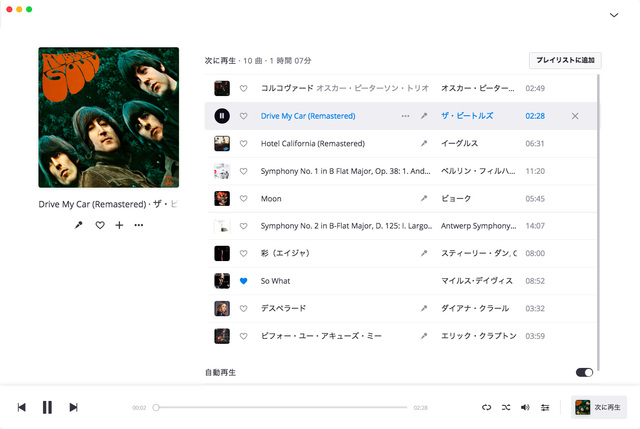
Task: Toggle the 自動再生 autoplay switch
Action: click(584, 372)
